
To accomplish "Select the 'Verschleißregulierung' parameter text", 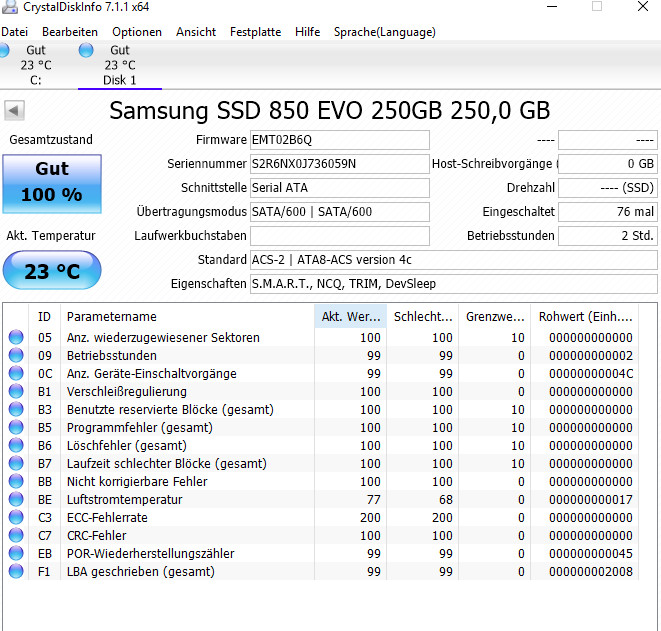I will click(126, 392).
